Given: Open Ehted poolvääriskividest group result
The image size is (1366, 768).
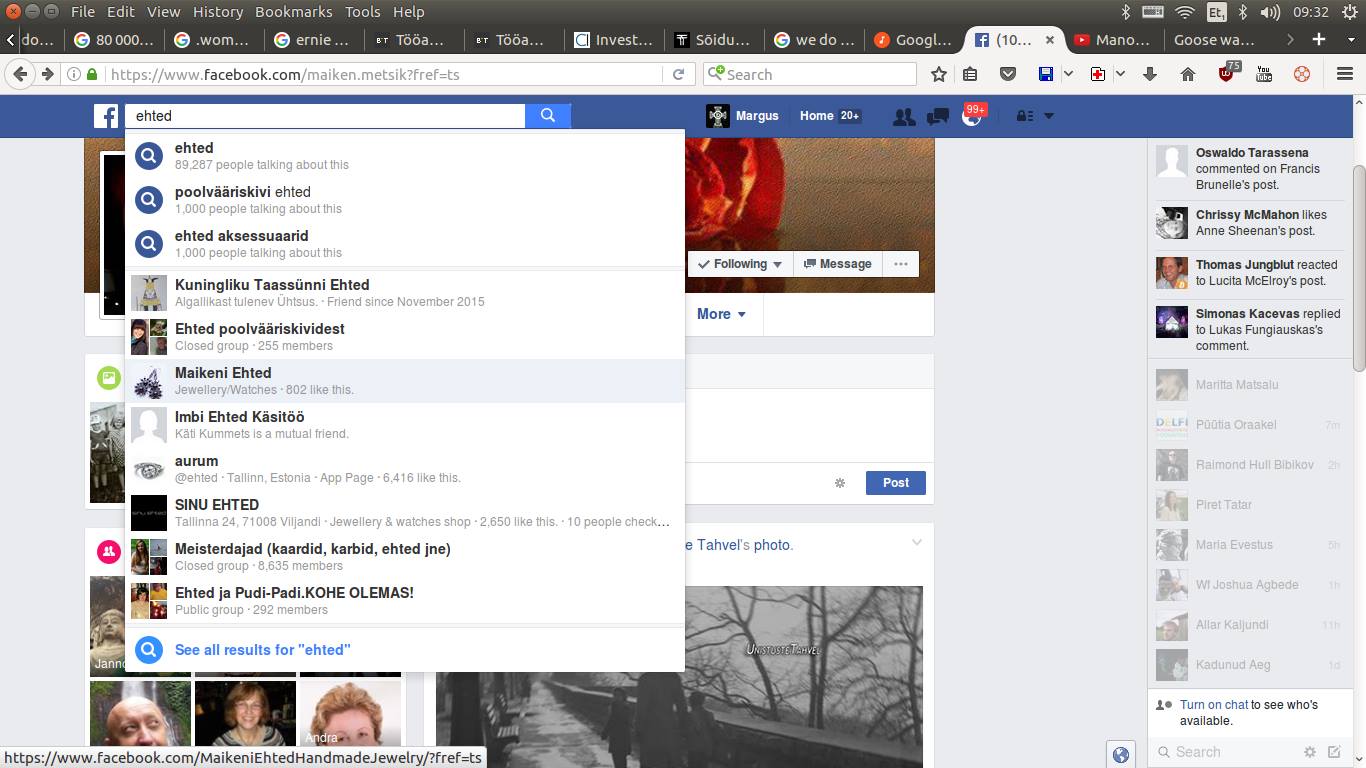Looking at the screenshot, I should coord(405,336).
